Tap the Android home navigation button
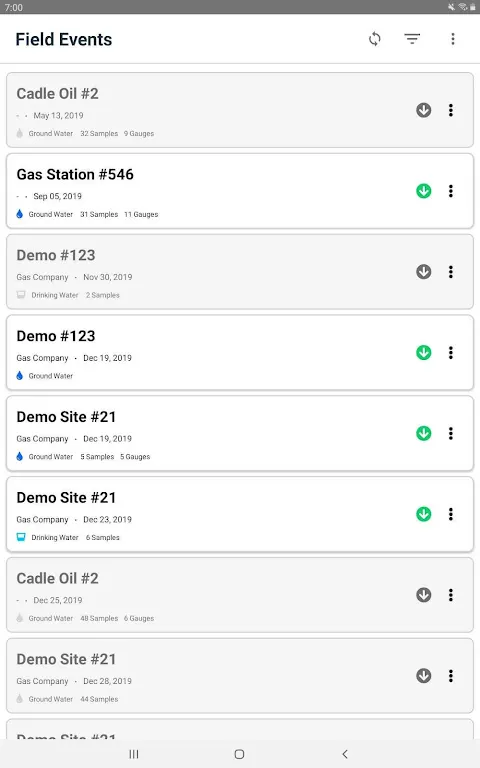Screen dimensions: 480x768 [240, 754]
